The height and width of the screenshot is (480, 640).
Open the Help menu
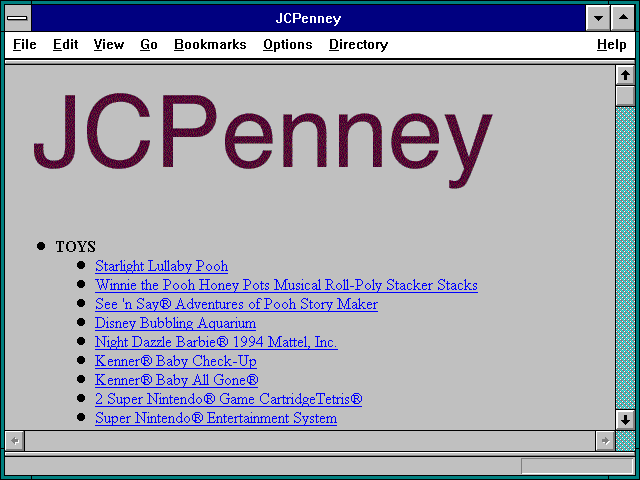pos(611,44)
